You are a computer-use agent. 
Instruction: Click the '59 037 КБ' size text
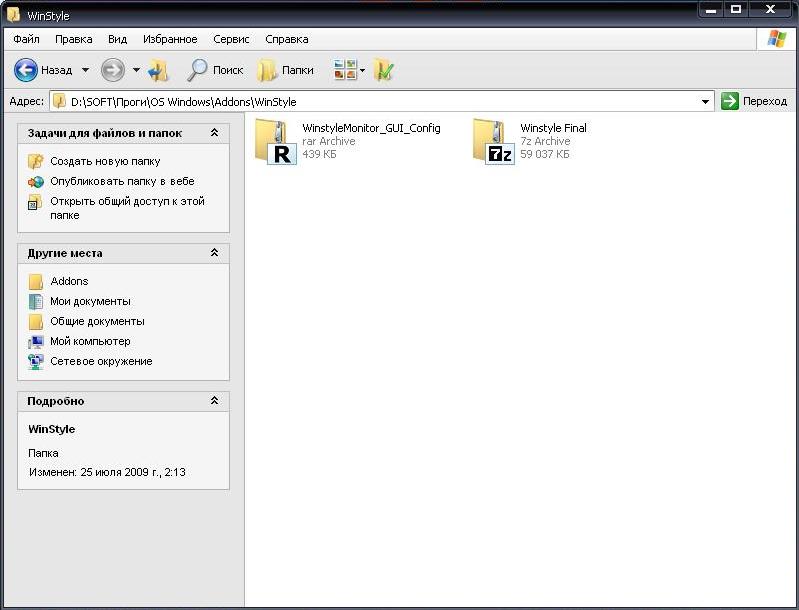coord(544,154)
